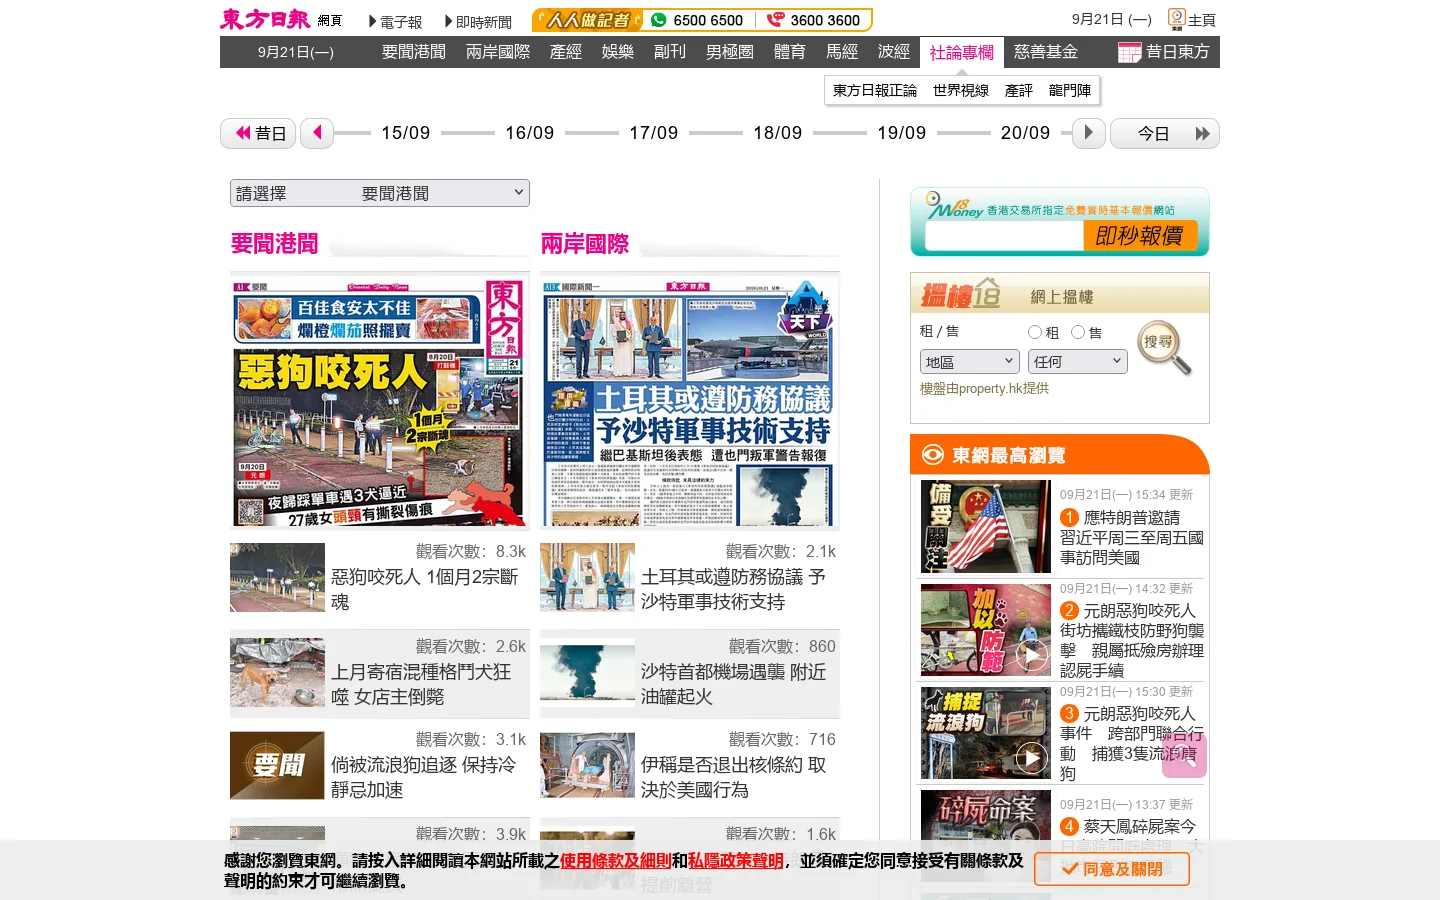This screenshot has height=900, width=1440.
Task: Select date 20/09 on timeline
Action: click(1026, 133)
